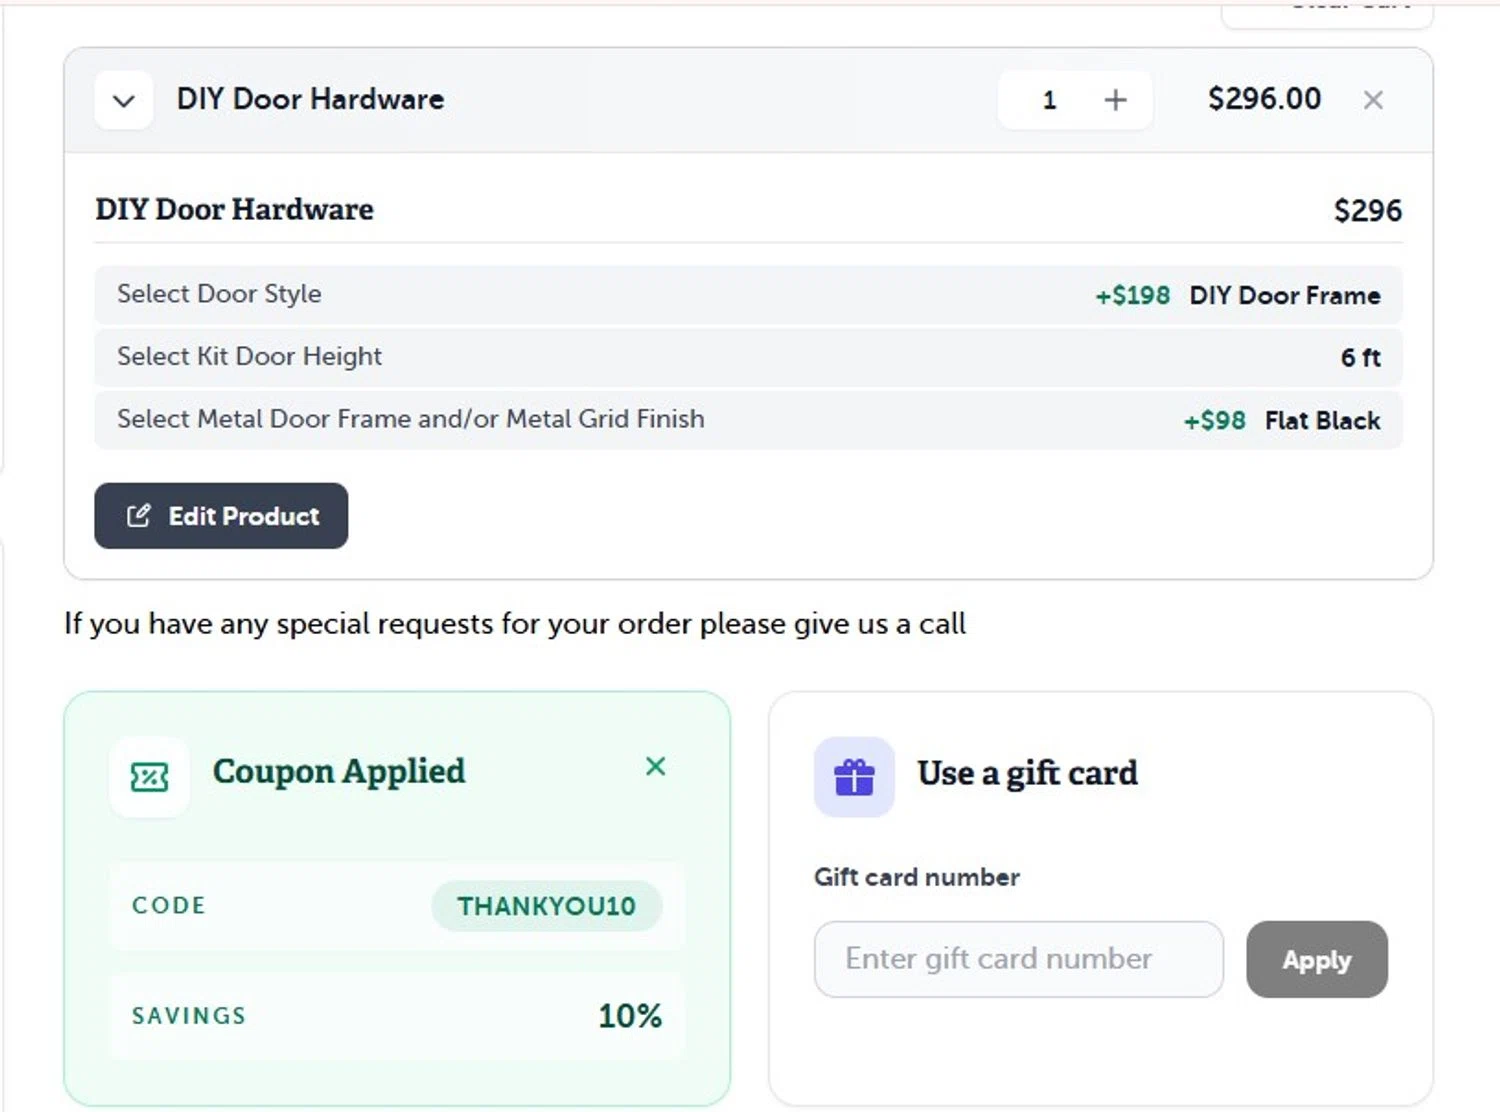This screenshot has height=1112, width=1500.
Task: Click the 10% savings value
Action: [630, 1016]
